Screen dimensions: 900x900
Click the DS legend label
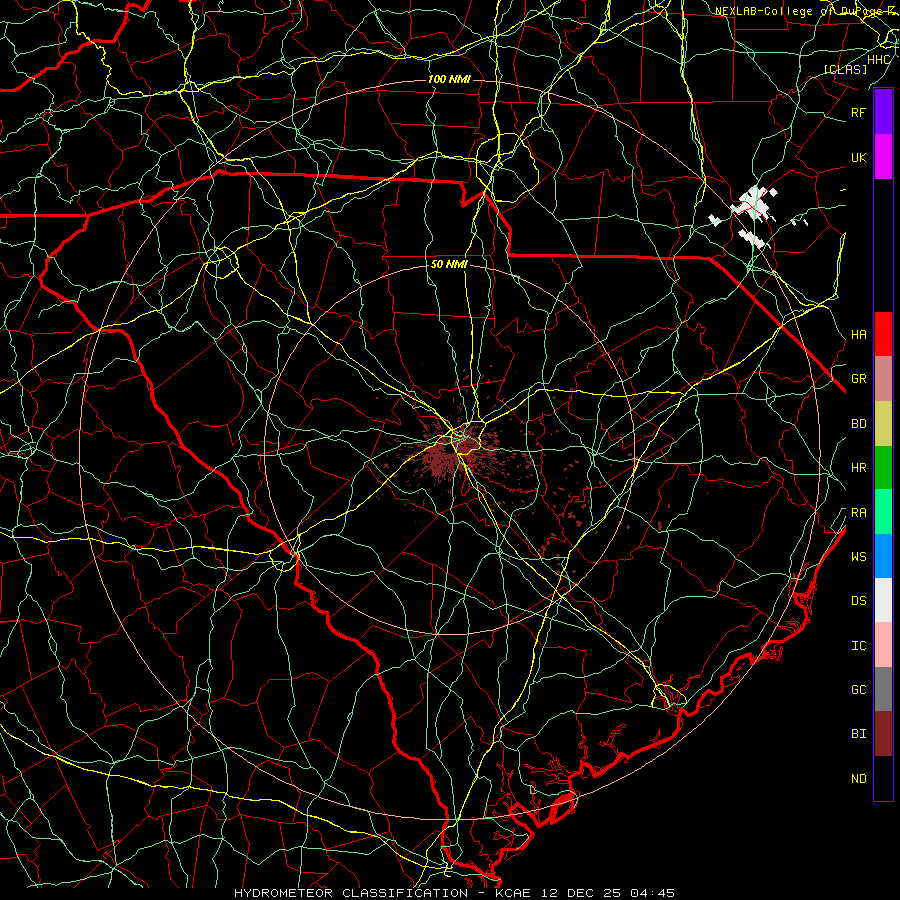pyautogui.click(x=858, y=601)
